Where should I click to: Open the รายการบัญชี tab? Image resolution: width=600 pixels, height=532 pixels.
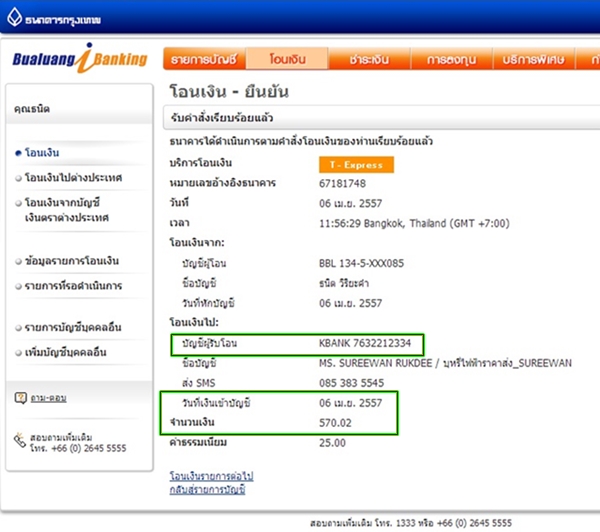click(x=204, y=59)
